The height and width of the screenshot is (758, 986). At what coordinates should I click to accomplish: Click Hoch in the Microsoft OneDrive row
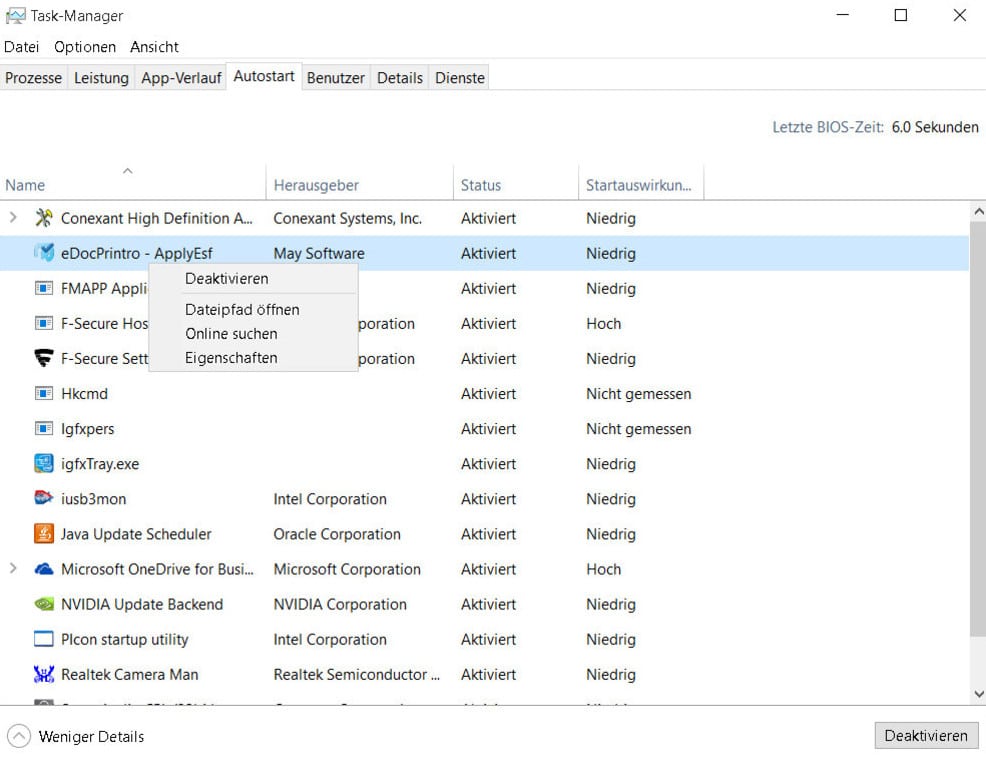point(604,569)
